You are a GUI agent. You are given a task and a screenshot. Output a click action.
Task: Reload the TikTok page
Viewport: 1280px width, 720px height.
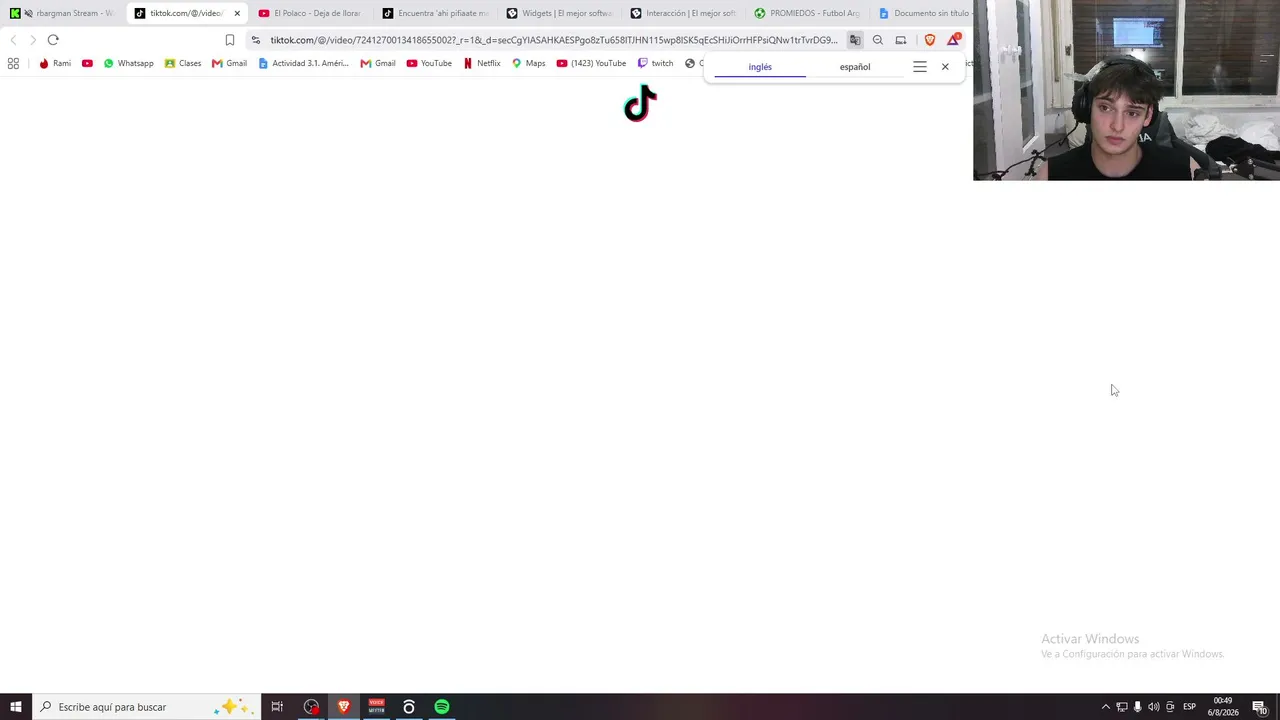pos(53,40)
